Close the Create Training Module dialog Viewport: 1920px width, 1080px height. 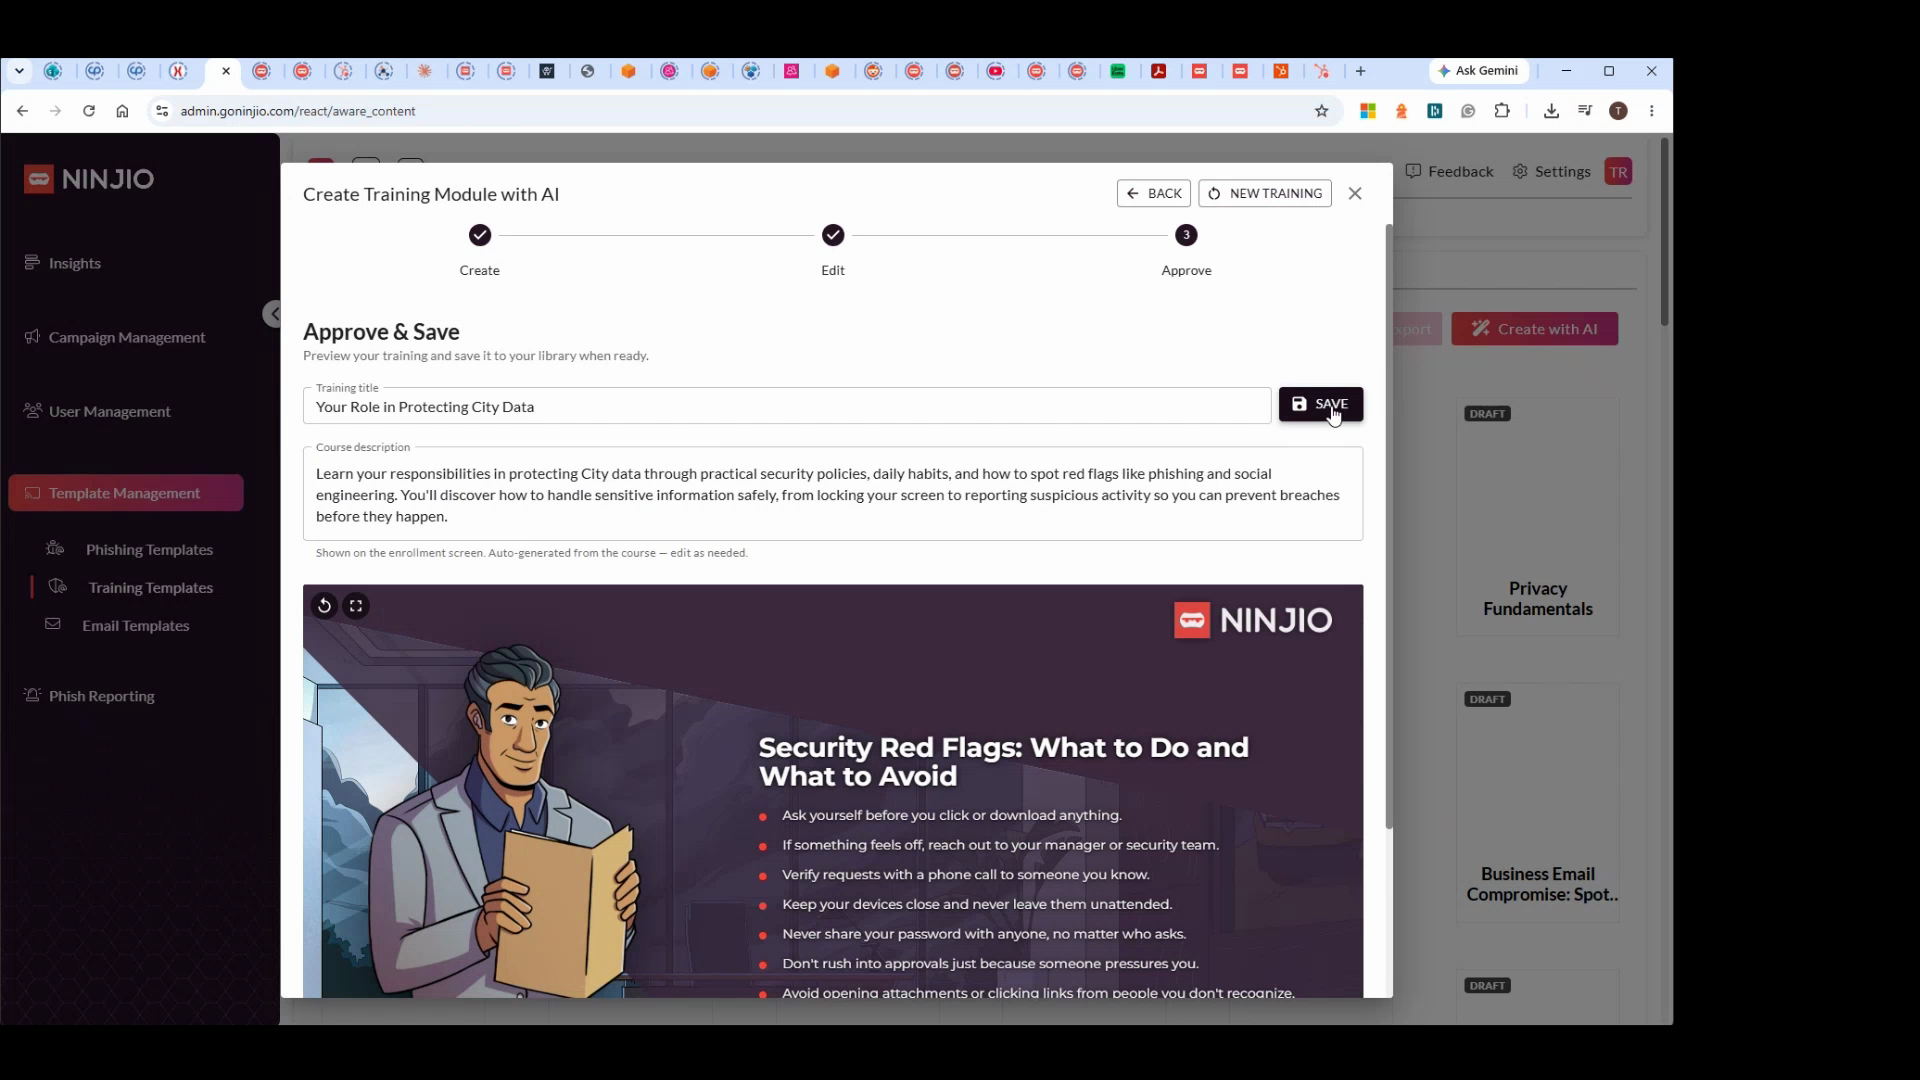click(1355, 194)
